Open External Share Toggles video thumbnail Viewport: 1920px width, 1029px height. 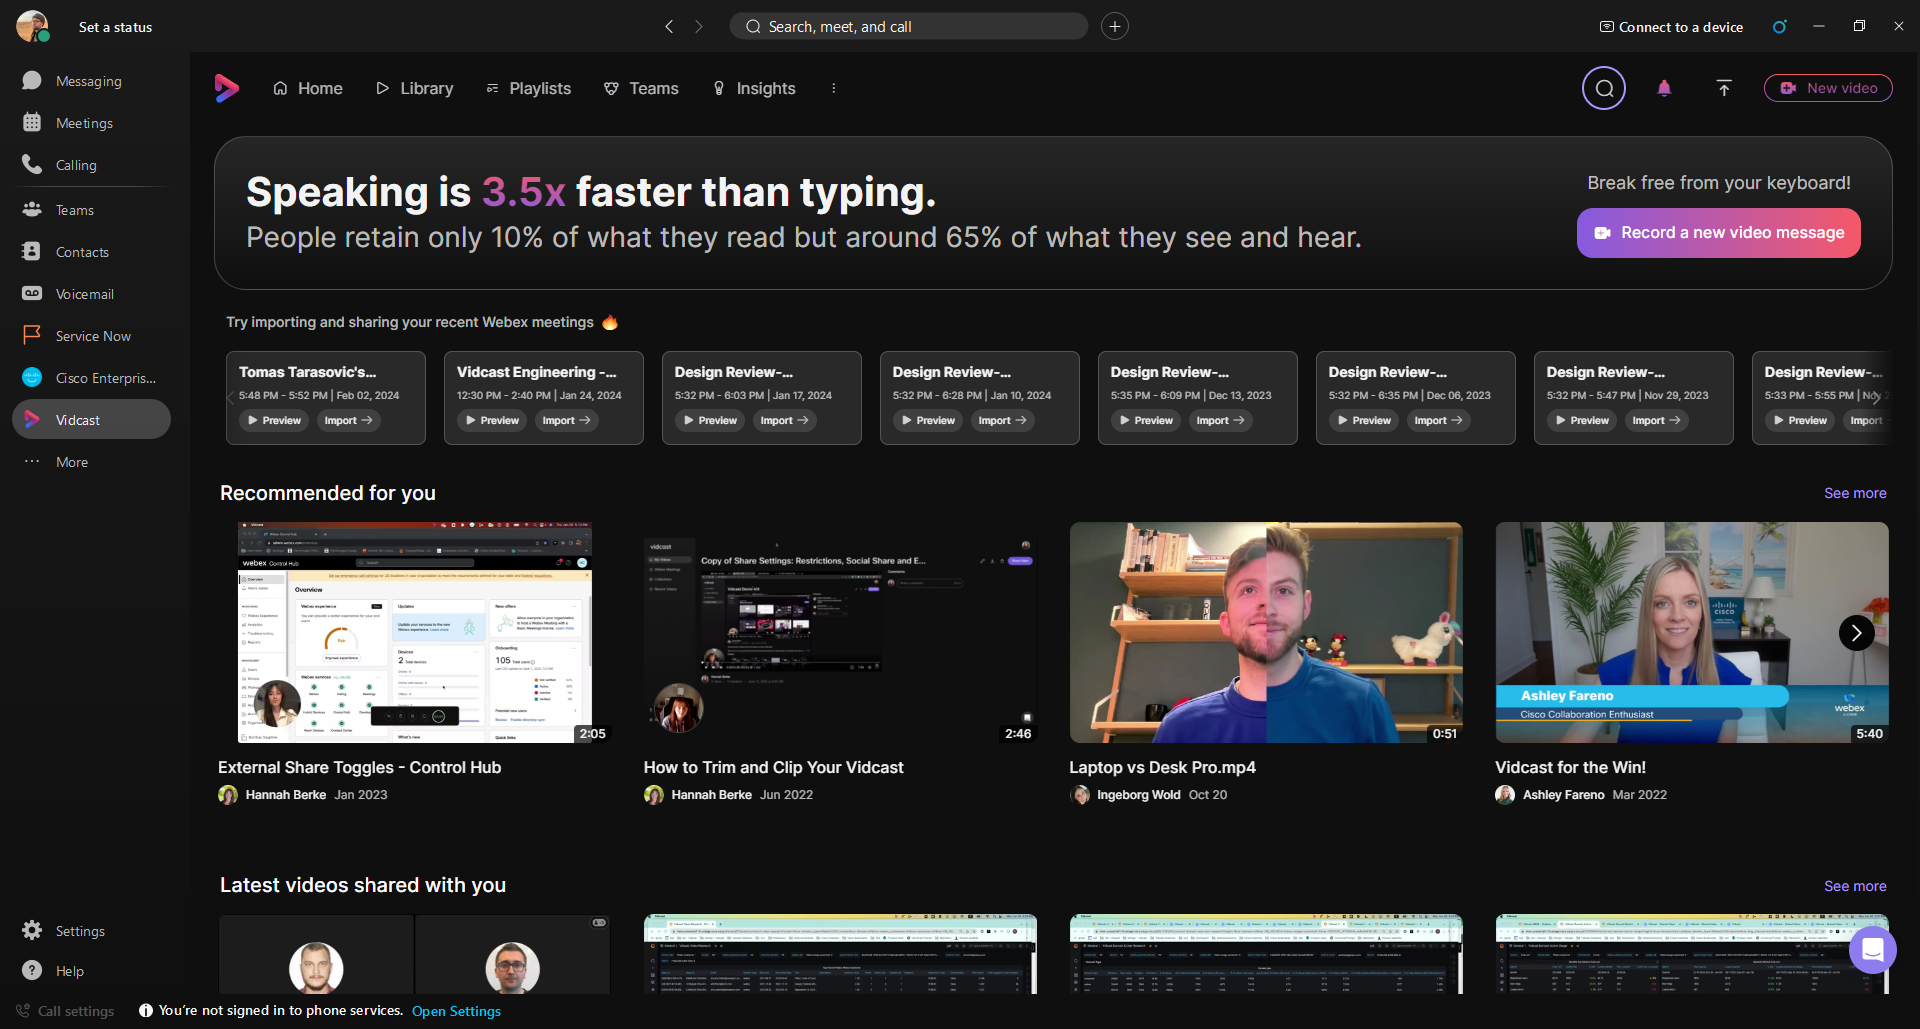(x=415, y=632)
